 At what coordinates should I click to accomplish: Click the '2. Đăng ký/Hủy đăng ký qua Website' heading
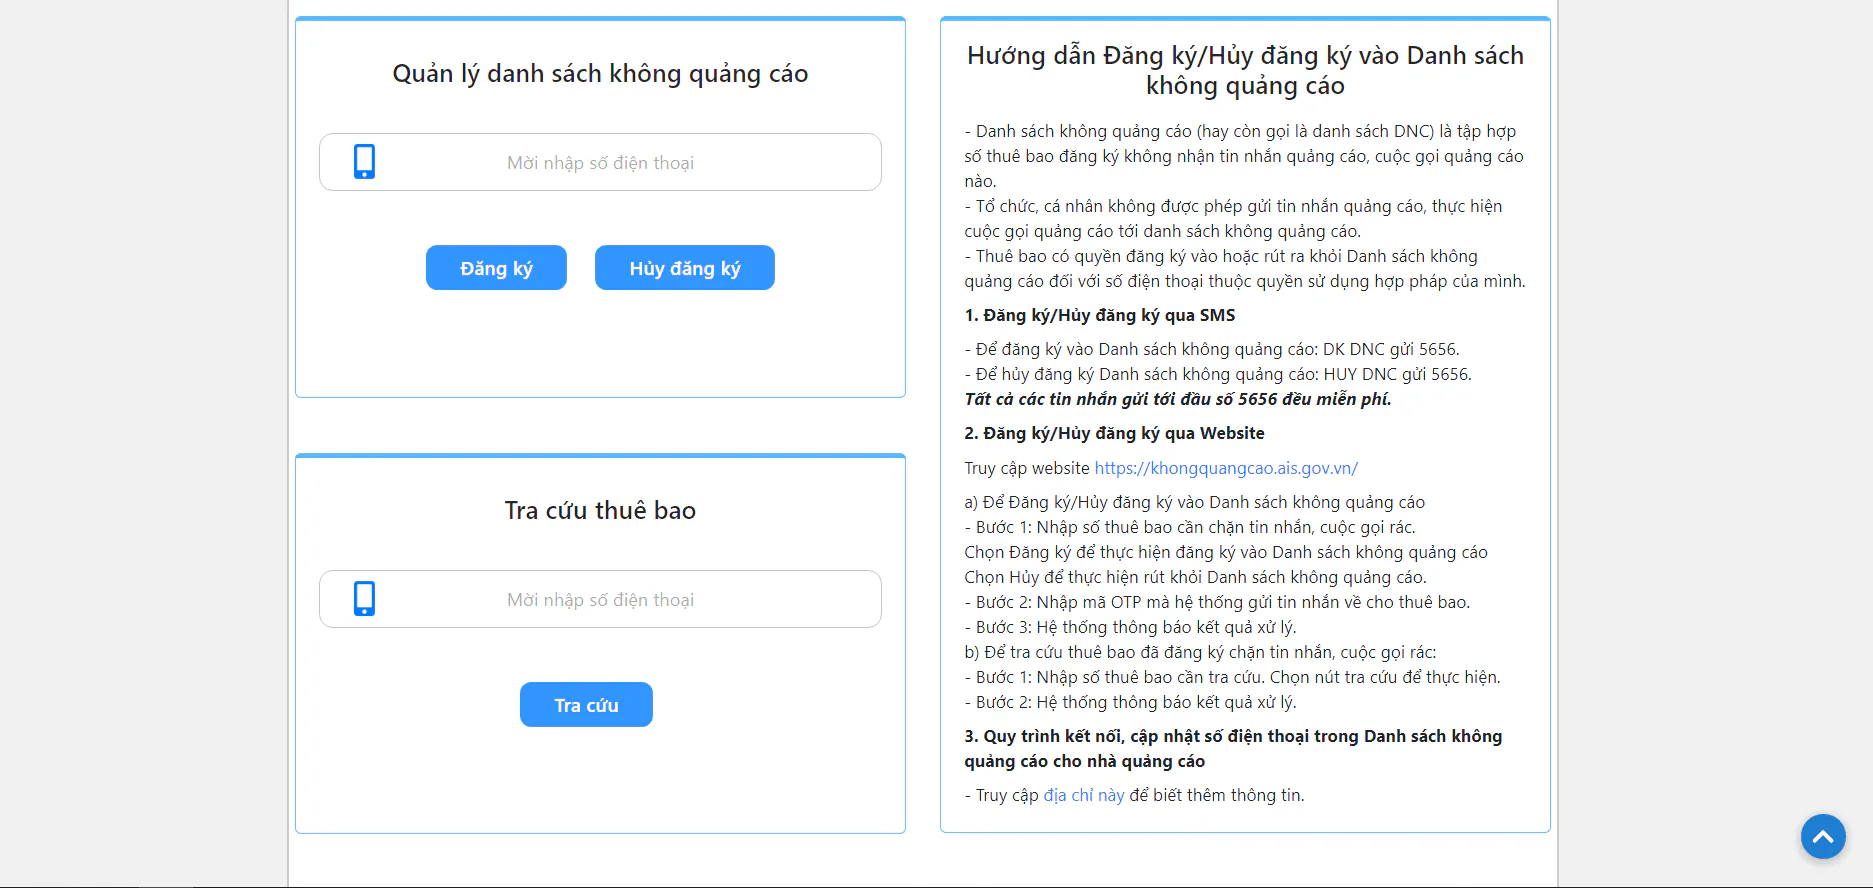1114,433
